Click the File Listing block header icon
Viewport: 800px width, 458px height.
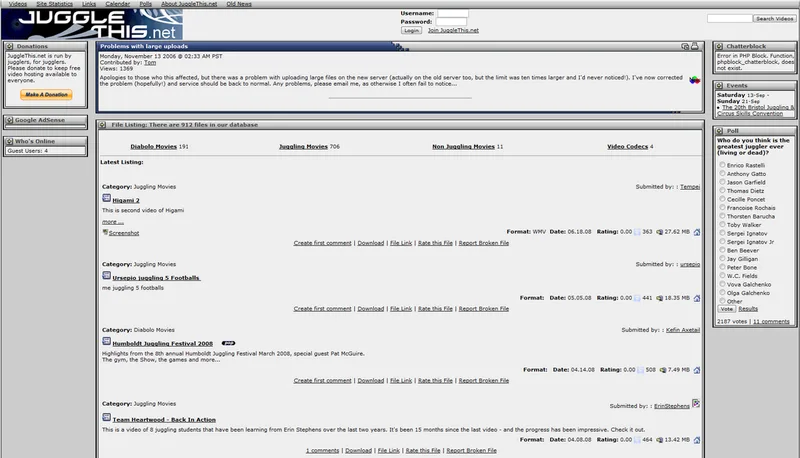pyautogui.click(x=103, y=125)
